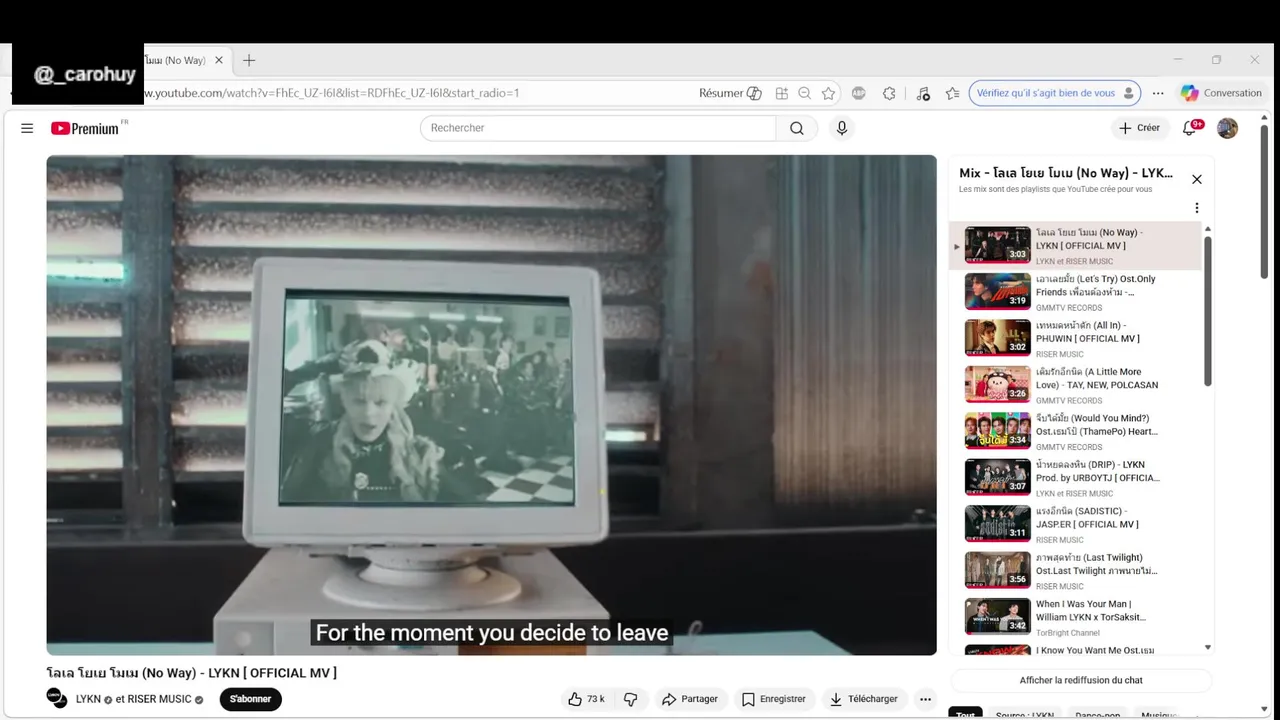Open the ABP adblock extension icon
The width and height of the screenshot is (1280, 720).
858,93
